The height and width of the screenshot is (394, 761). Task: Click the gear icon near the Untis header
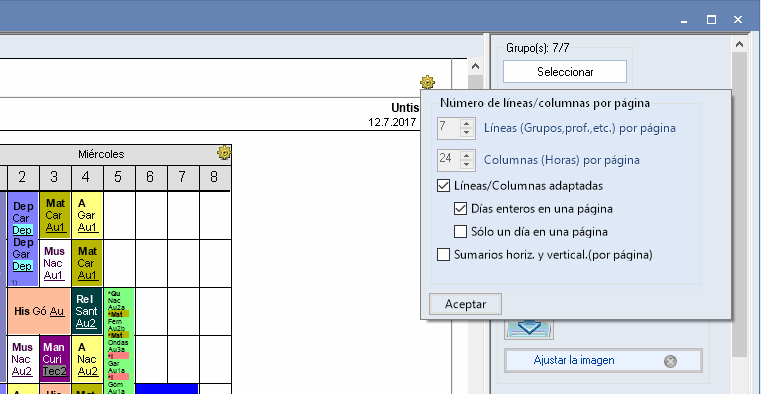click(427, 82)
